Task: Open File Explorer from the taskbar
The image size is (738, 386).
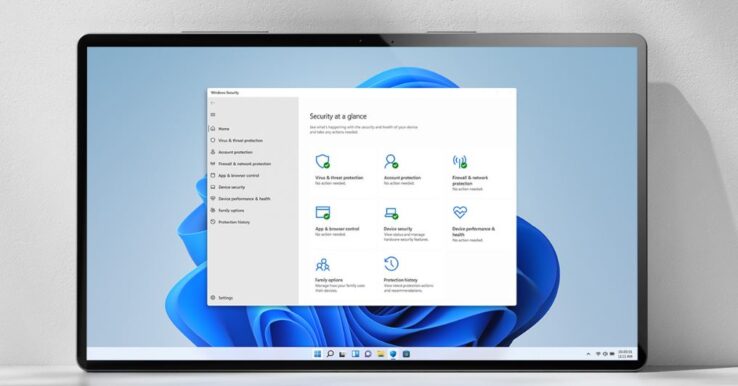Action: (x=381, y=354)
